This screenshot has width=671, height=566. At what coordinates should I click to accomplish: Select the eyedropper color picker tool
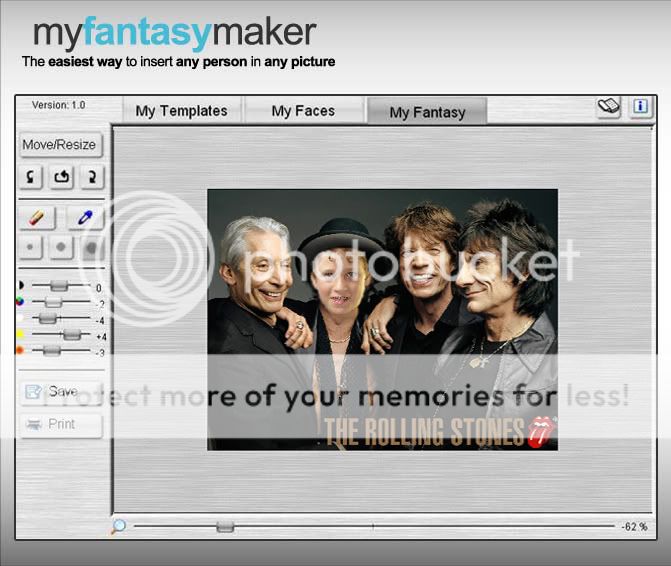click(x=85, y=217)
